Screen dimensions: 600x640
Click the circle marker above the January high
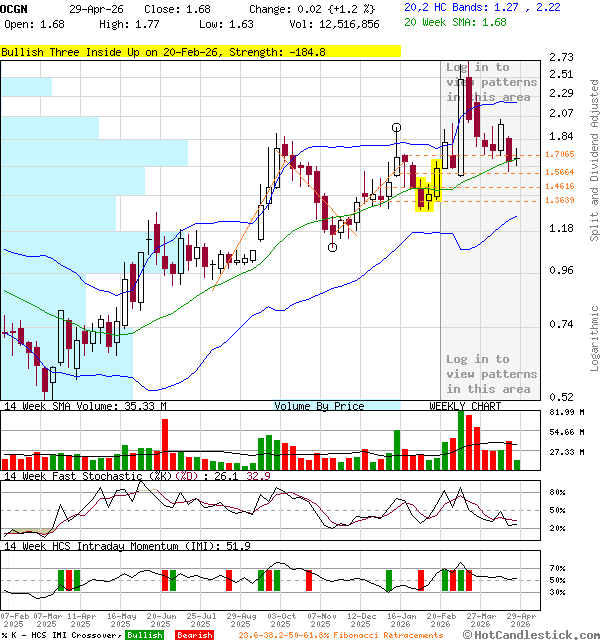point(397,127)
